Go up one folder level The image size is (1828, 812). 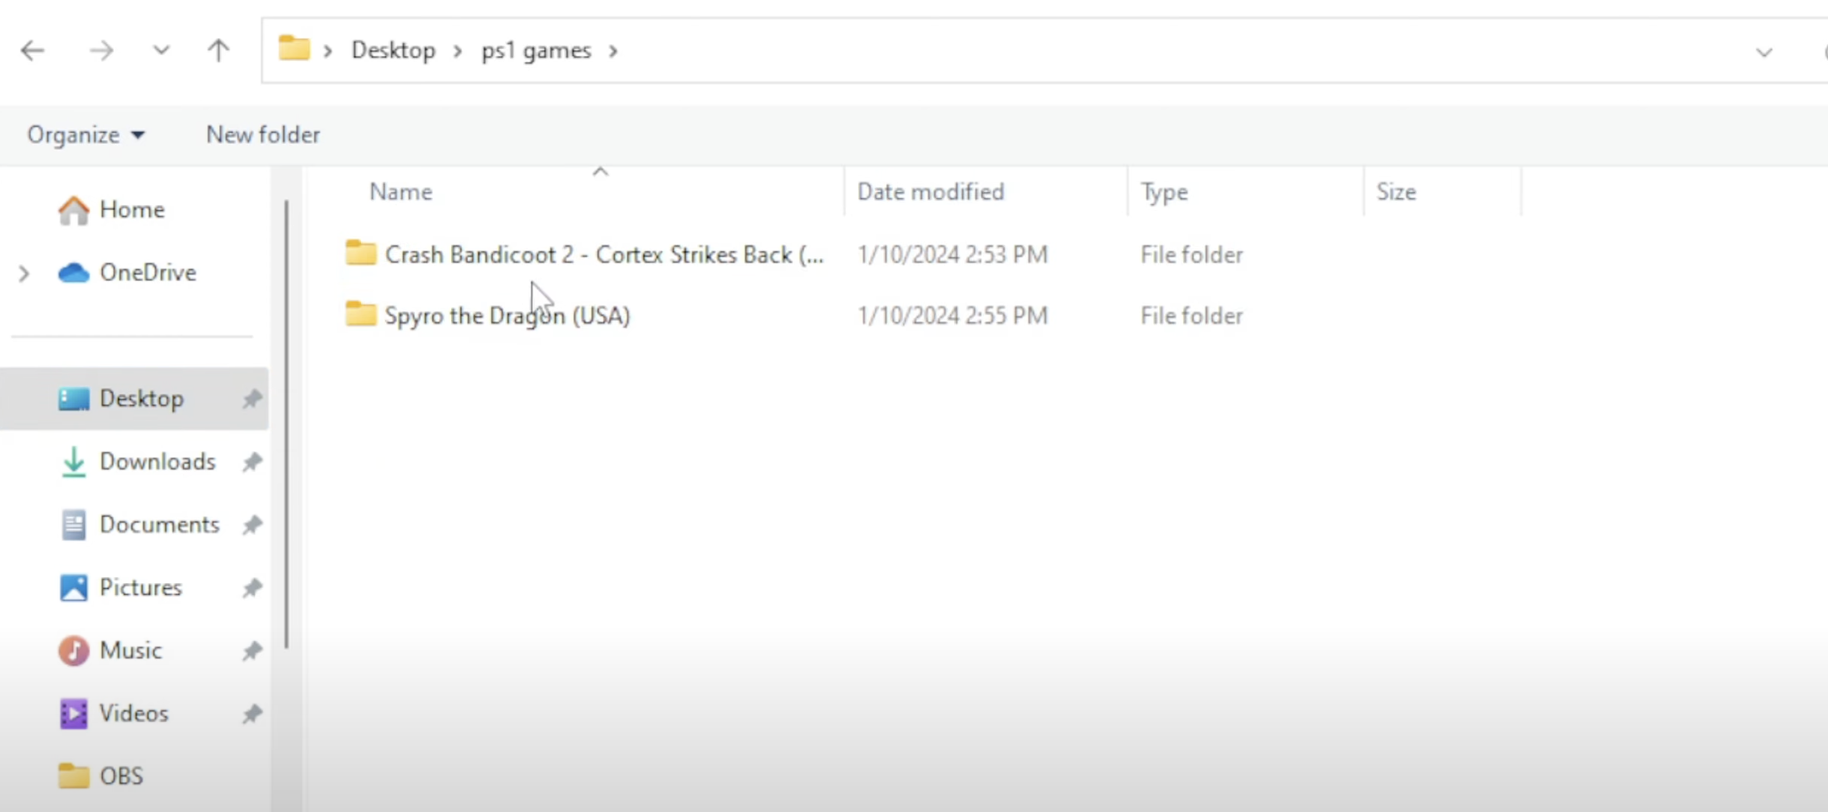tap(218, 50)
